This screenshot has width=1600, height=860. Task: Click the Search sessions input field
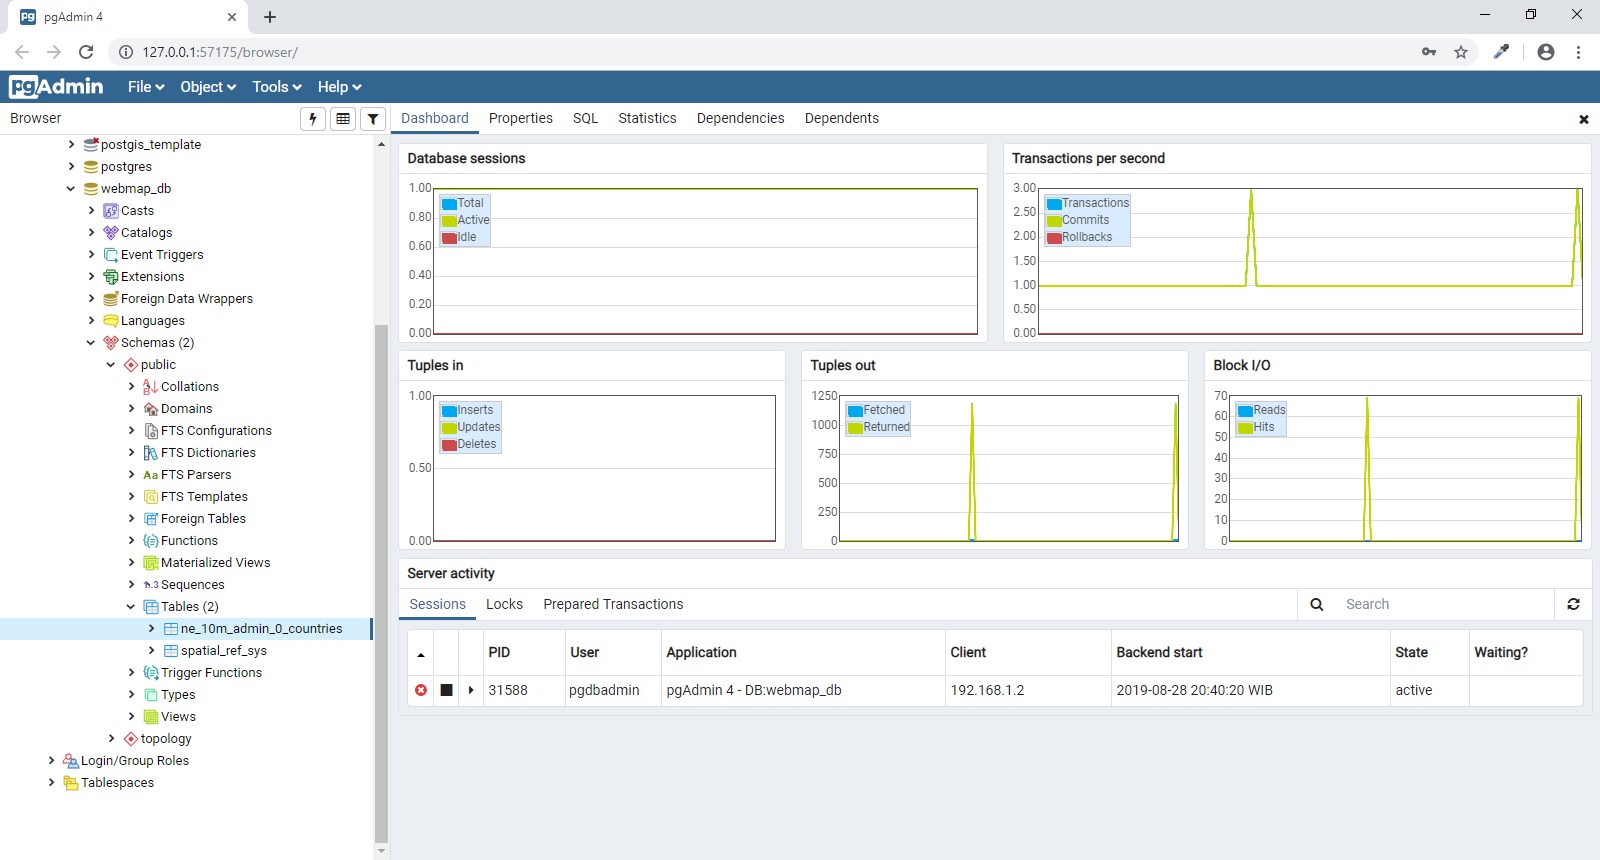[1444, 604]
